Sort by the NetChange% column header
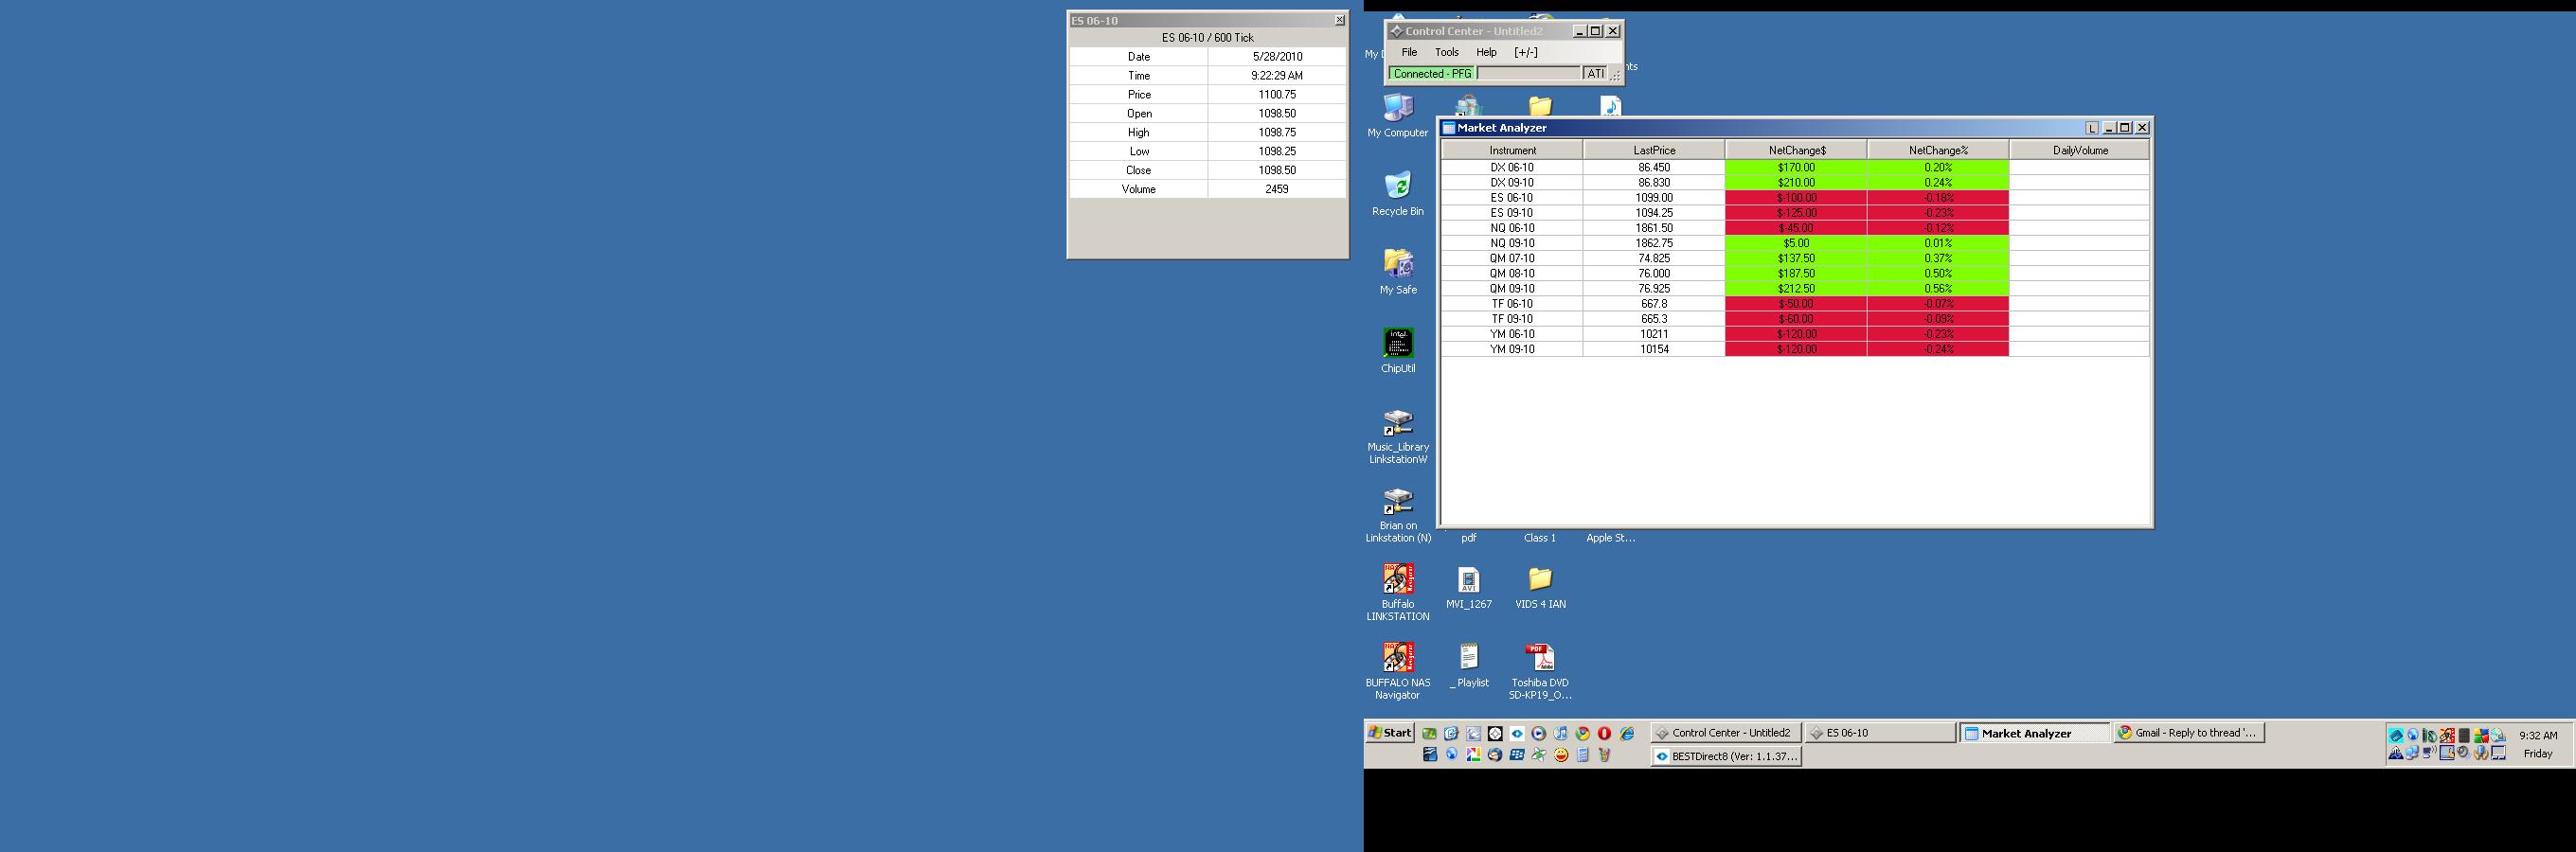This screenshot has width=2576, height=852. click(x=1937, y=150)
